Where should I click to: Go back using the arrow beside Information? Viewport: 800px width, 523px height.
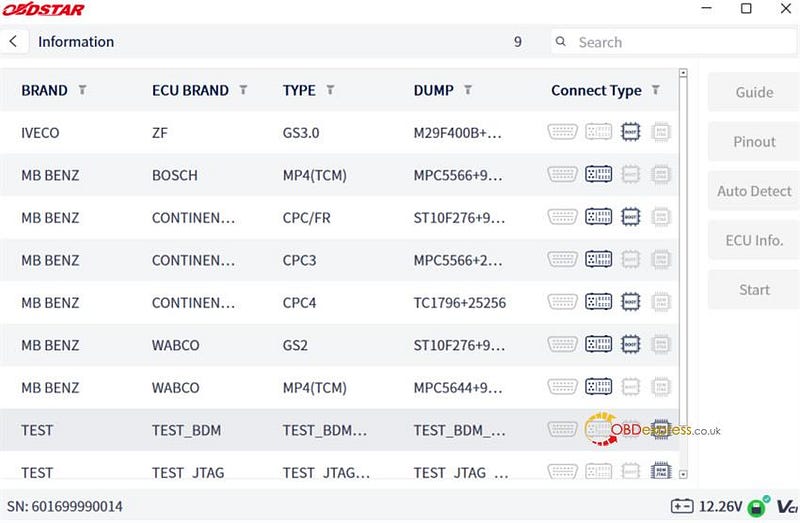(x=14, y=41)
